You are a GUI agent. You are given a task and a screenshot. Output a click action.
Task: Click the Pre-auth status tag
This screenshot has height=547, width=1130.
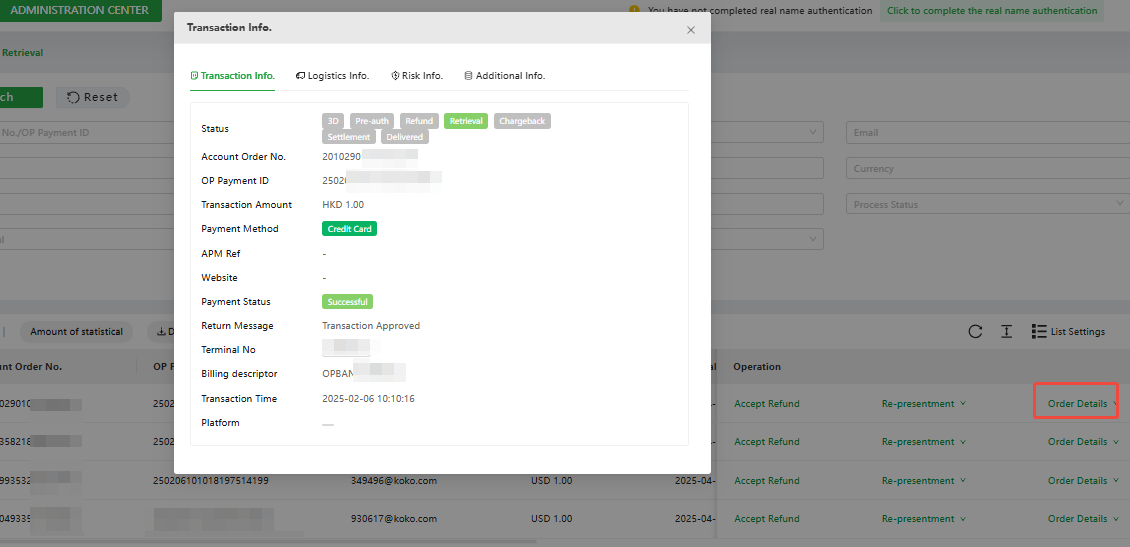point(372,121)
